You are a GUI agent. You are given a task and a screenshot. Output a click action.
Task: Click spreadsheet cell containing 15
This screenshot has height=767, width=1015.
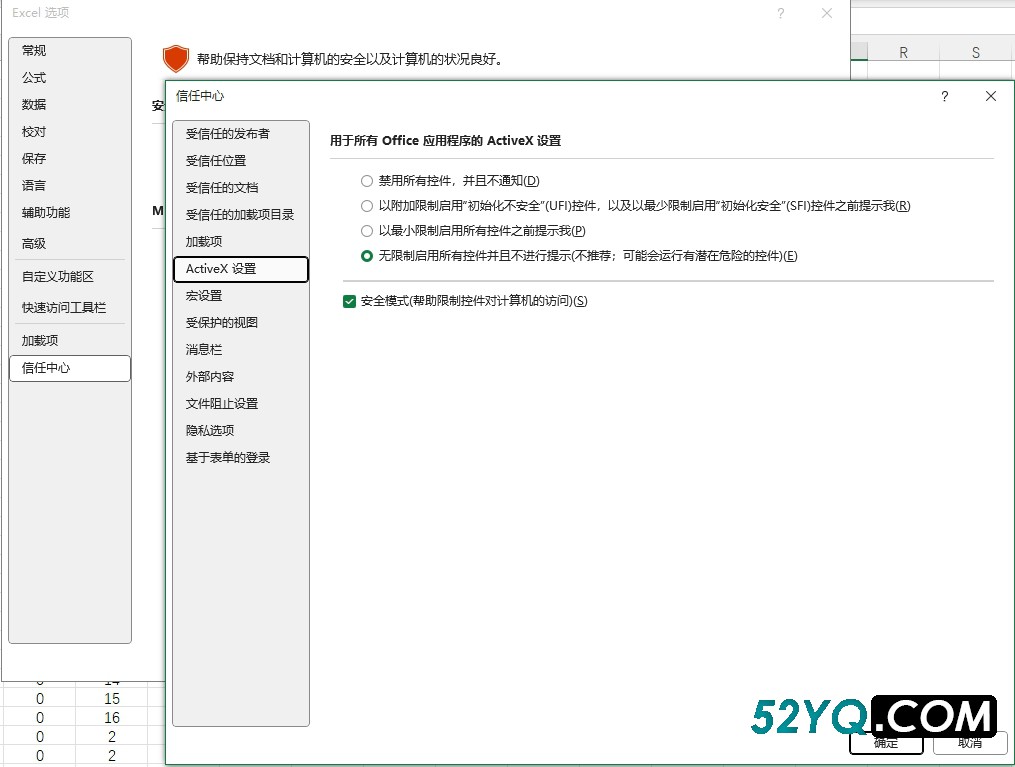112,699
